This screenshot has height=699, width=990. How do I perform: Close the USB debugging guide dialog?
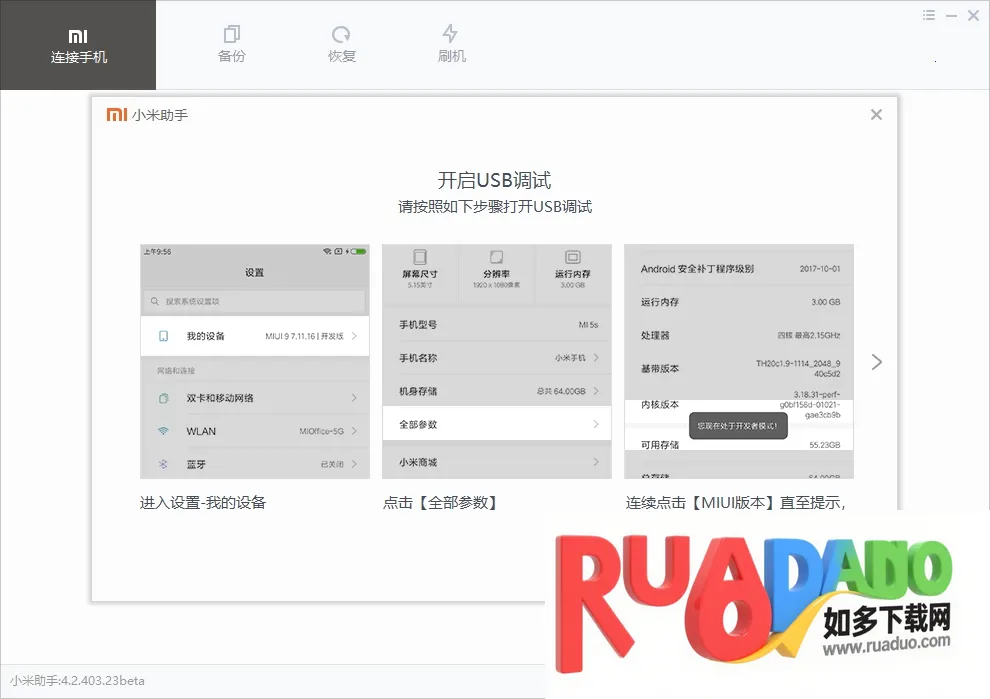tap(876, 115)
